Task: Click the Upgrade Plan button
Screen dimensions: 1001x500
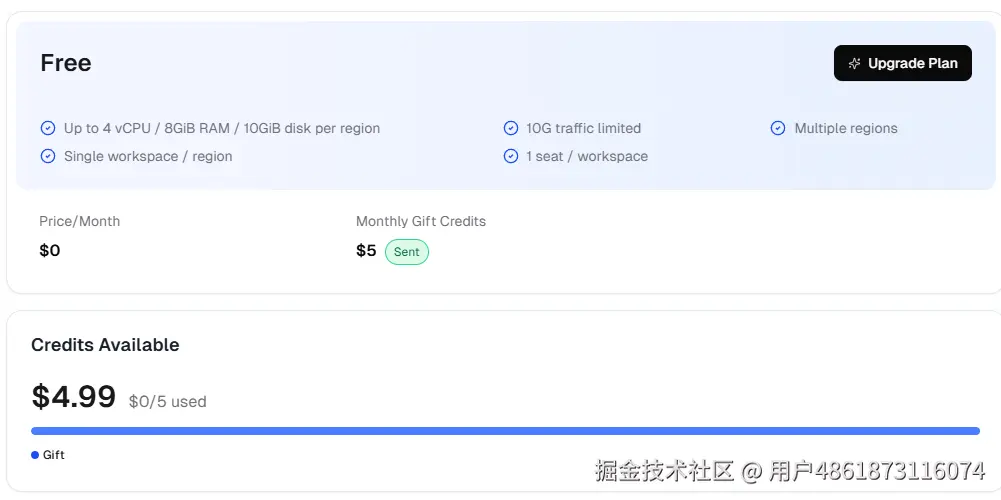Action: click(902, 63)
